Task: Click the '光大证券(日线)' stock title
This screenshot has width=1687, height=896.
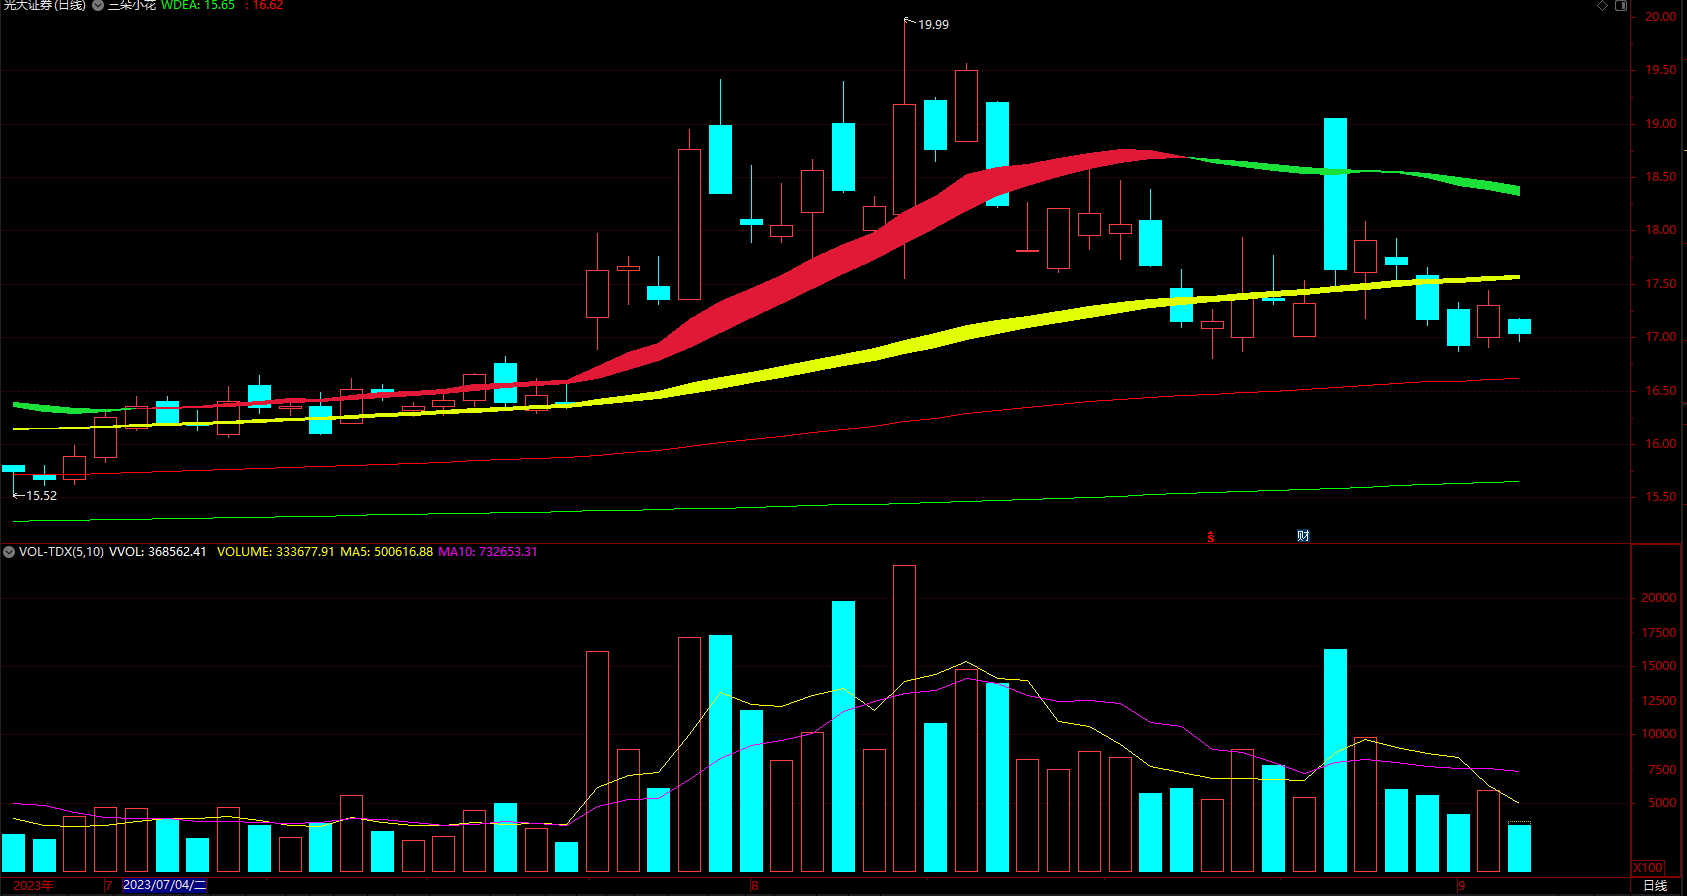Action: 44,5
